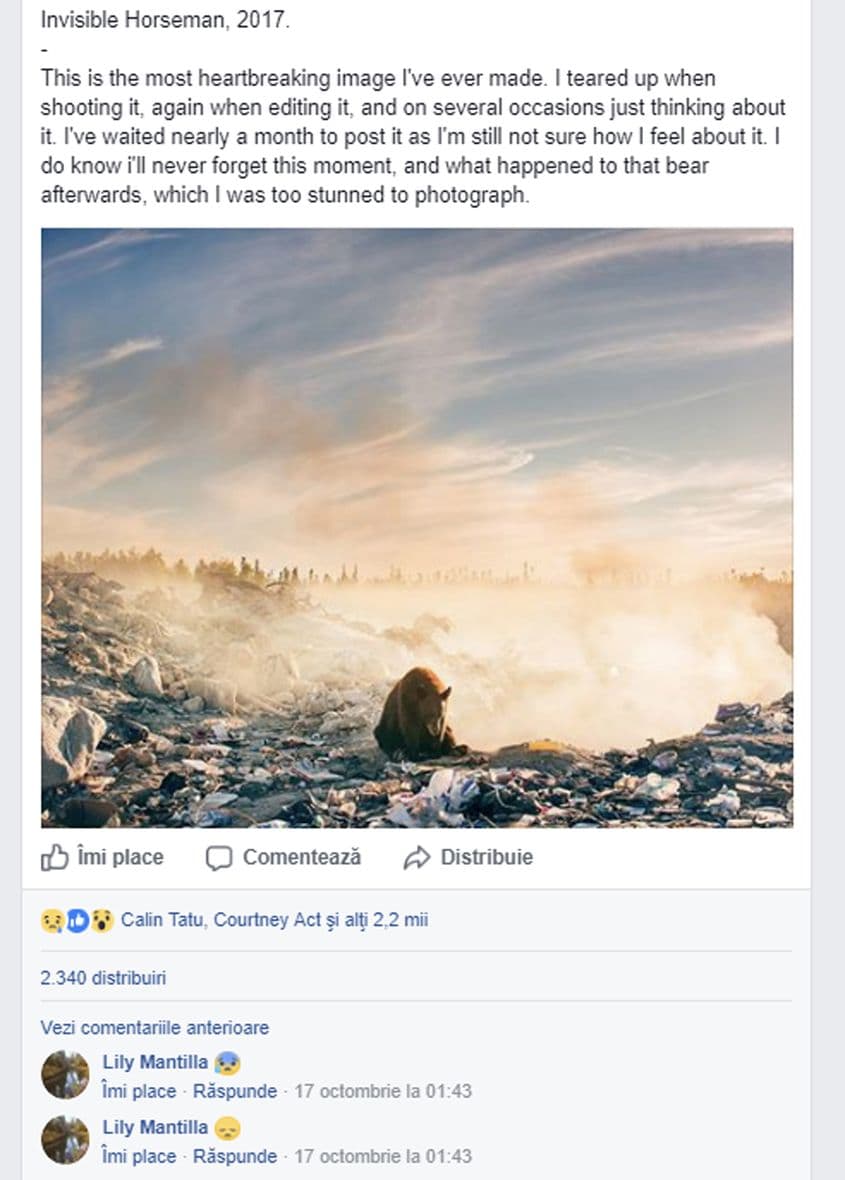845x1180 pixels.
Task: Expand Vezi comentariile anterioare
Action: coord(155,1028)
